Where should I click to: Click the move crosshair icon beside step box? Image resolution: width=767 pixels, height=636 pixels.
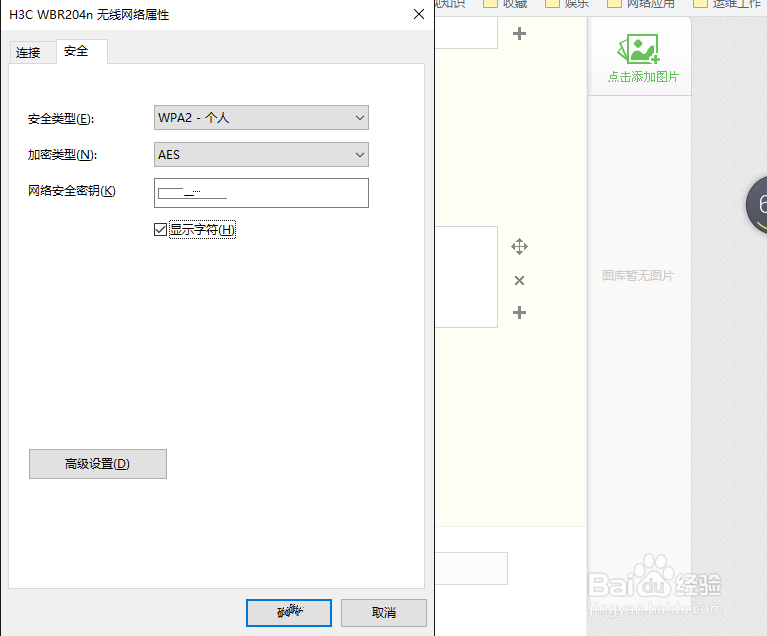tap(519, 247)
